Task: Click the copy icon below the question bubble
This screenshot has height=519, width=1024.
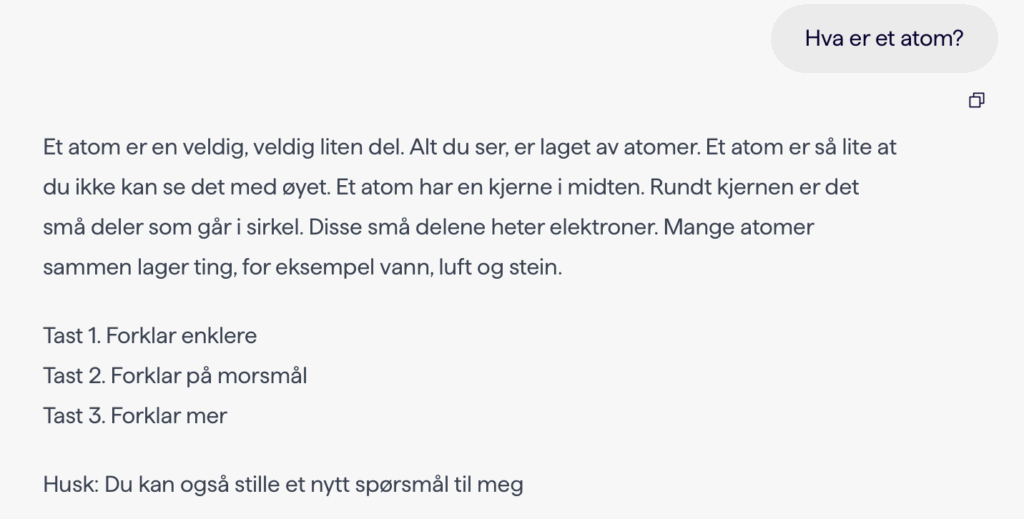Action: [977, 100]
